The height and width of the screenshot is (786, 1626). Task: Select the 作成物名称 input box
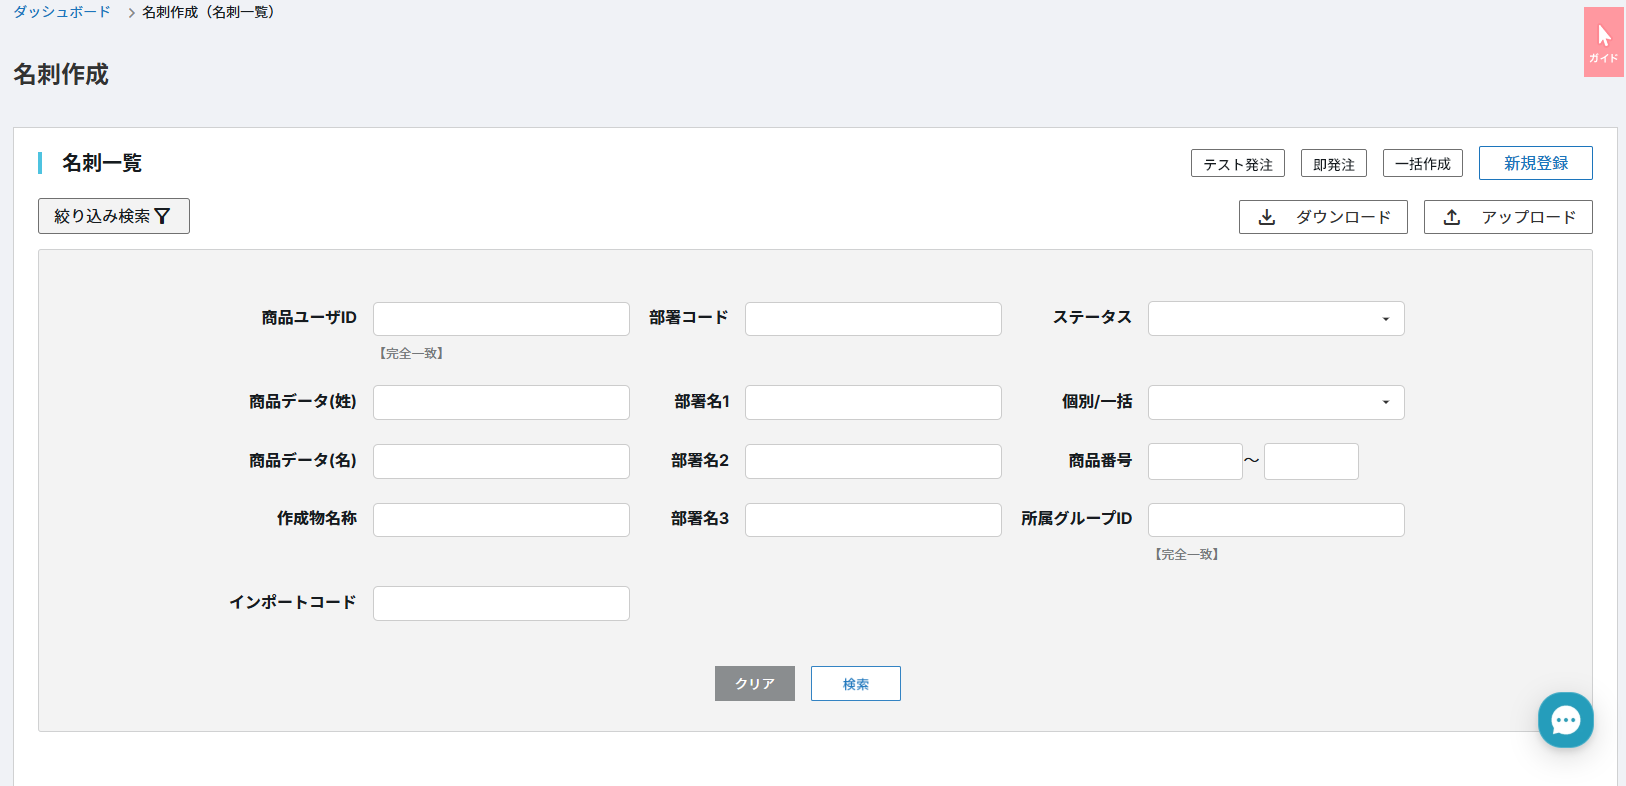tap(501, 520)
